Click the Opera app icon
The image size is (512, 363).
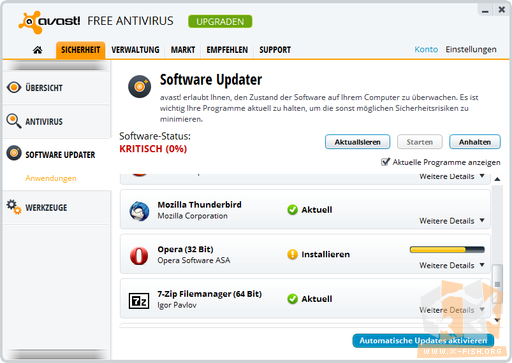[x=139, y=256]
